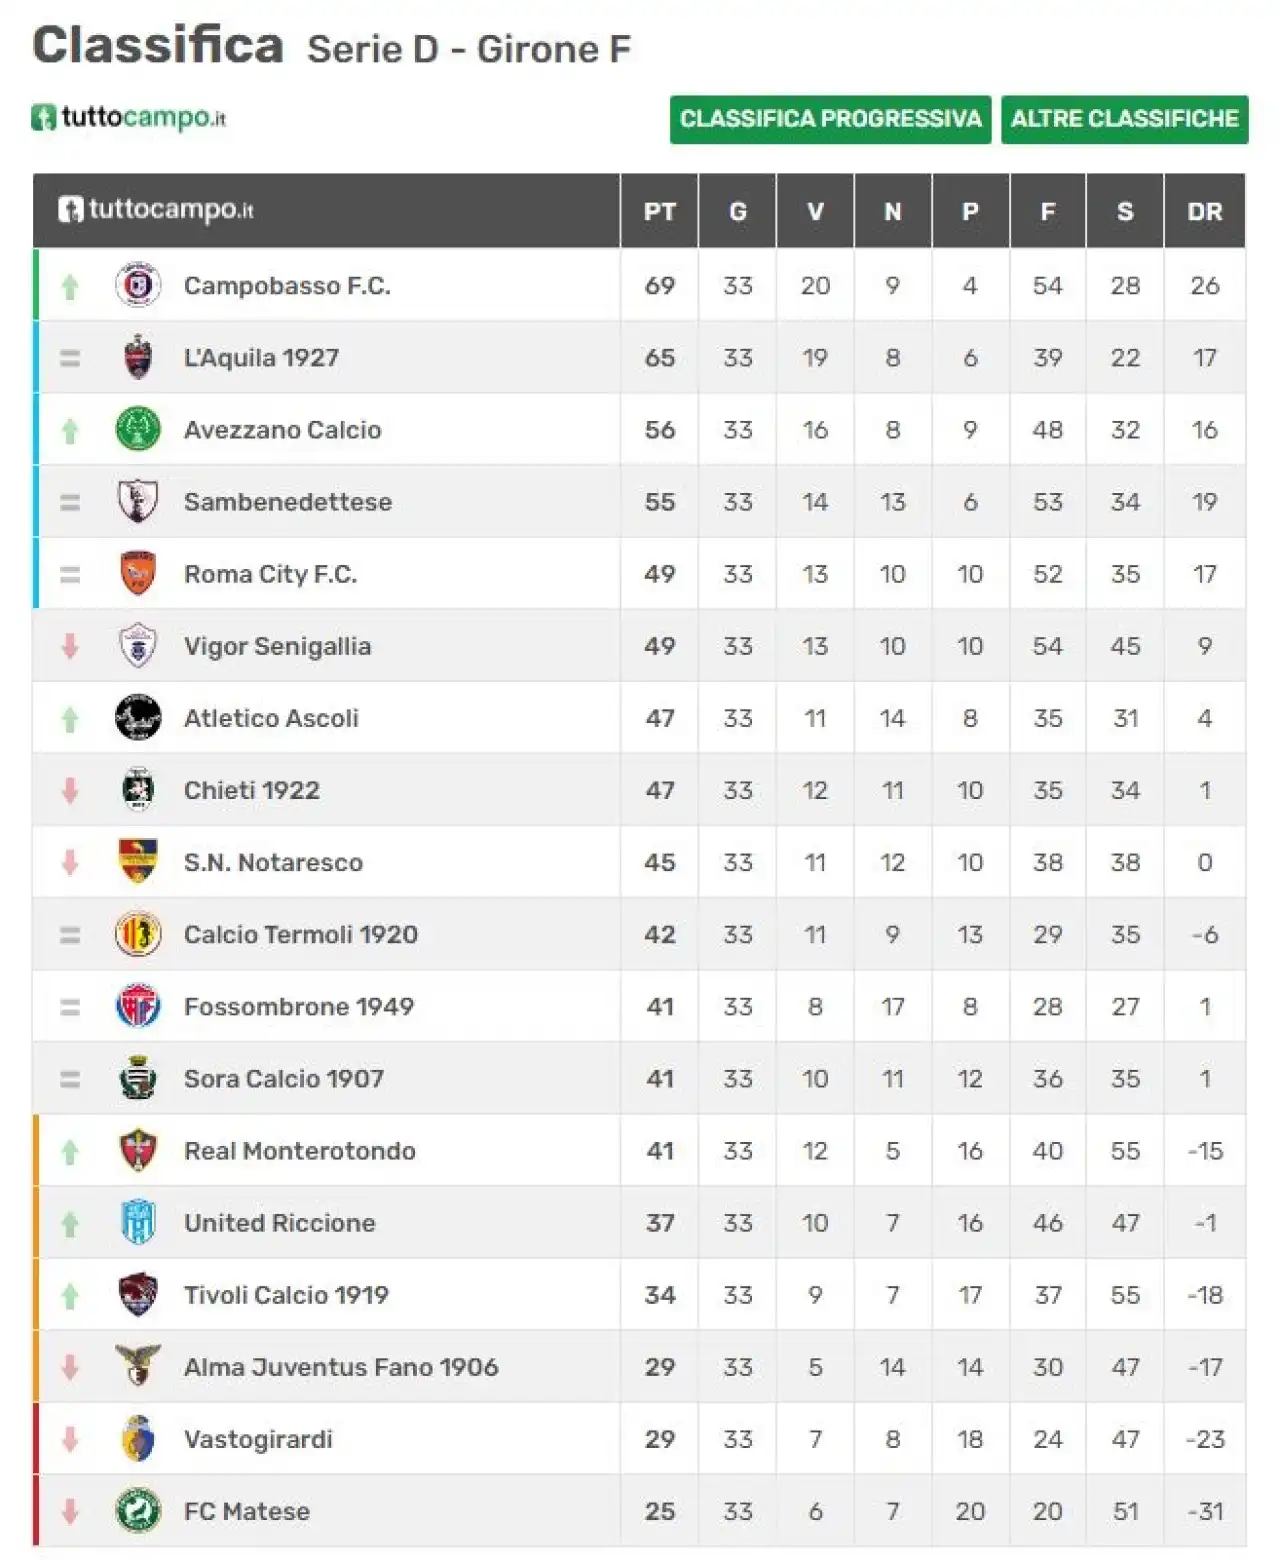Screen dimensions: 1280x1561
Task: Click the L'Aquila 1927 team crest
Action: (138, 358)
